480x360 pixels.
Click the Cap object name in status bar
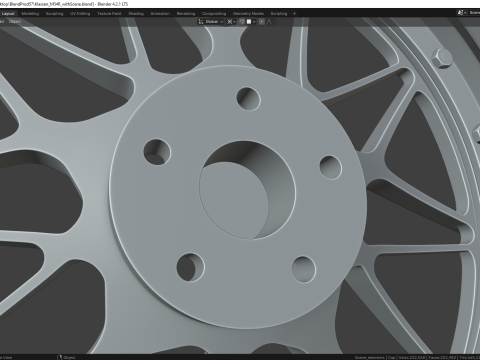(x=391, y=357)
